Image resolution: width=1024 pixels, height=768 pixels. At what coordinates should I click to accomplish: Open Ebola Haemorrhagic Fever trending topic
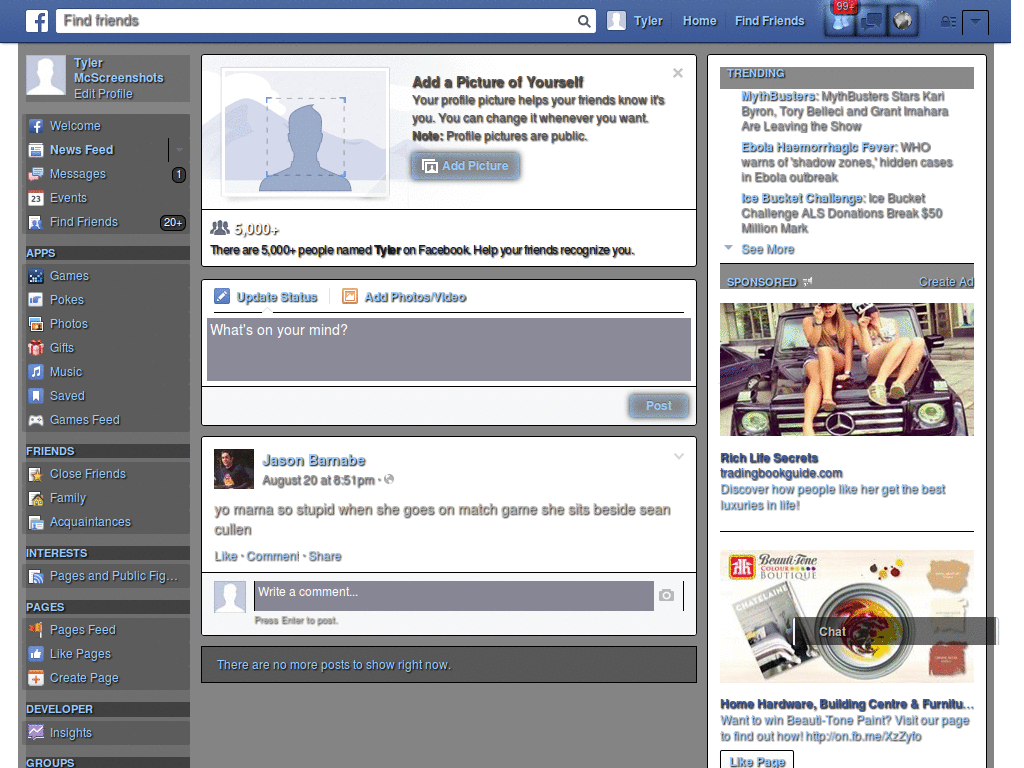pyautogui.click(x=820, y=148)
